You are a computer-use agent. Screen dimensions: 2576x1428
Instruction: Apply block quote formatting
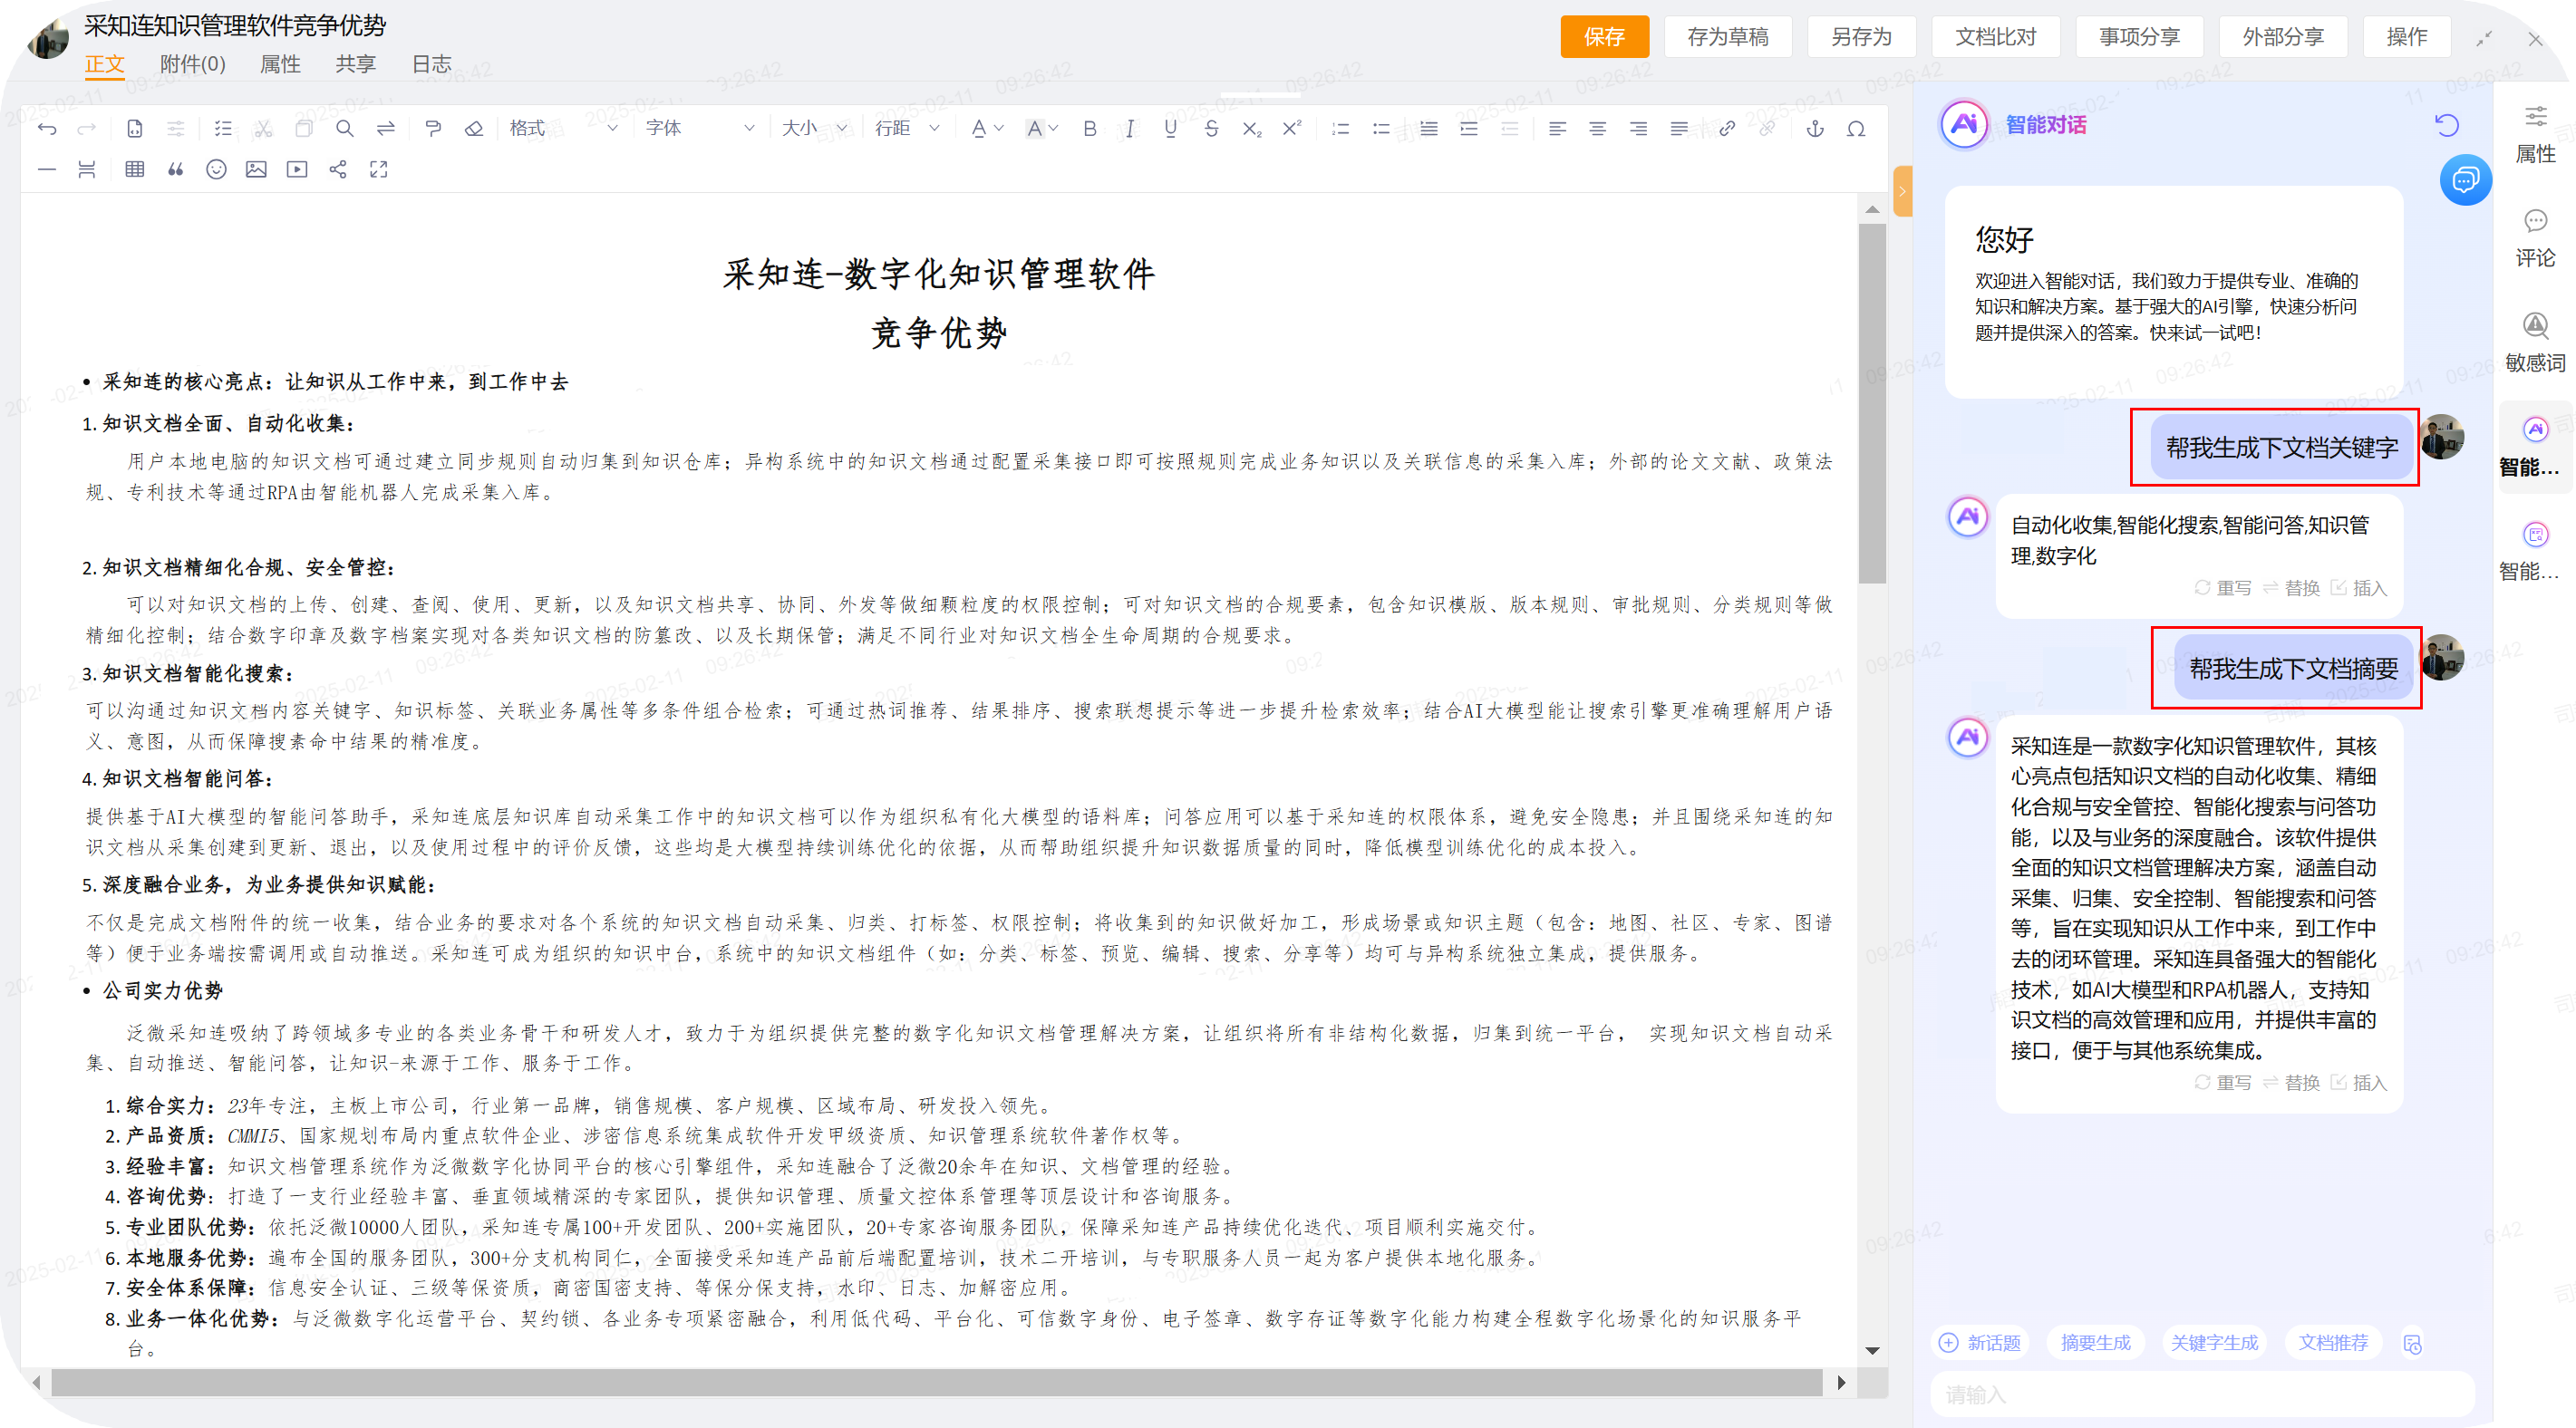tap(176, 170)
